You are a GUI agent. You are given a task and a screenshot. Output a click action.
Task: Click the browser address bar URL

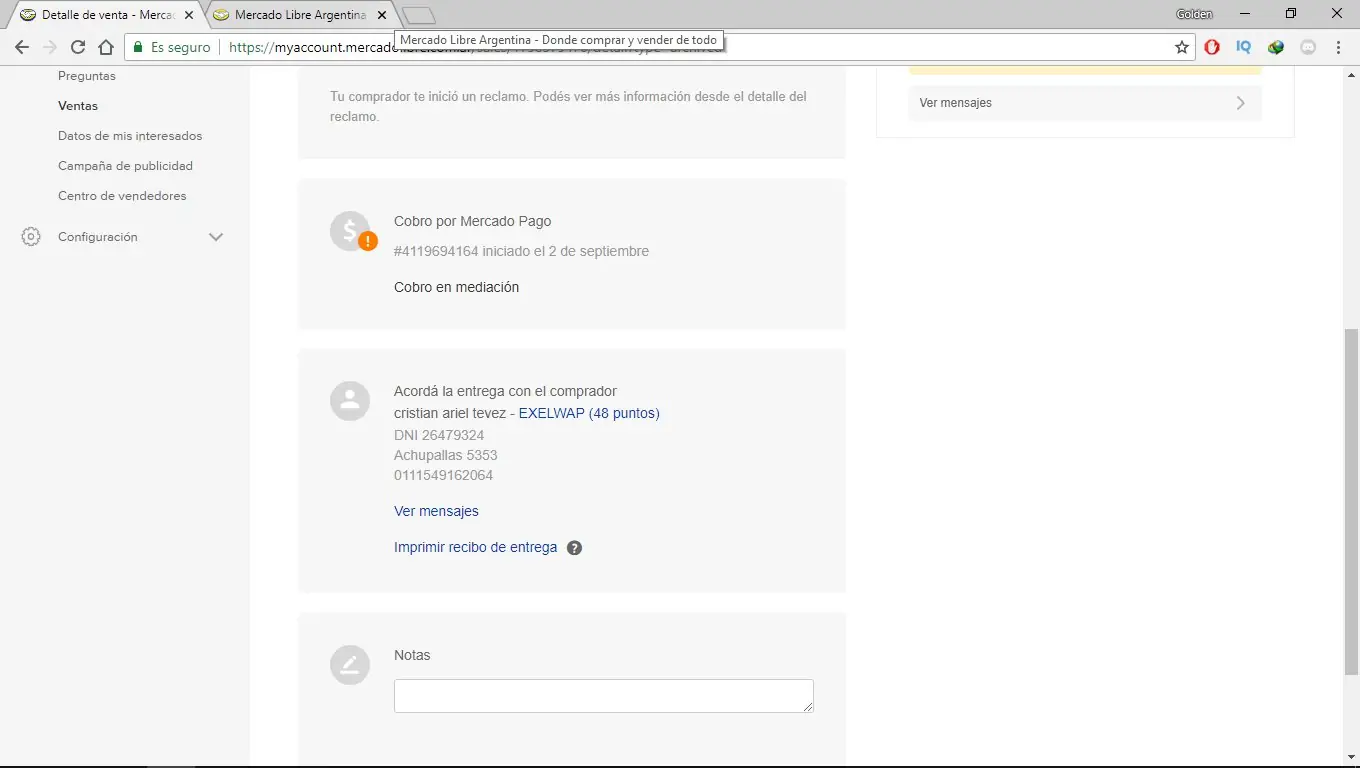click(660, 47)
